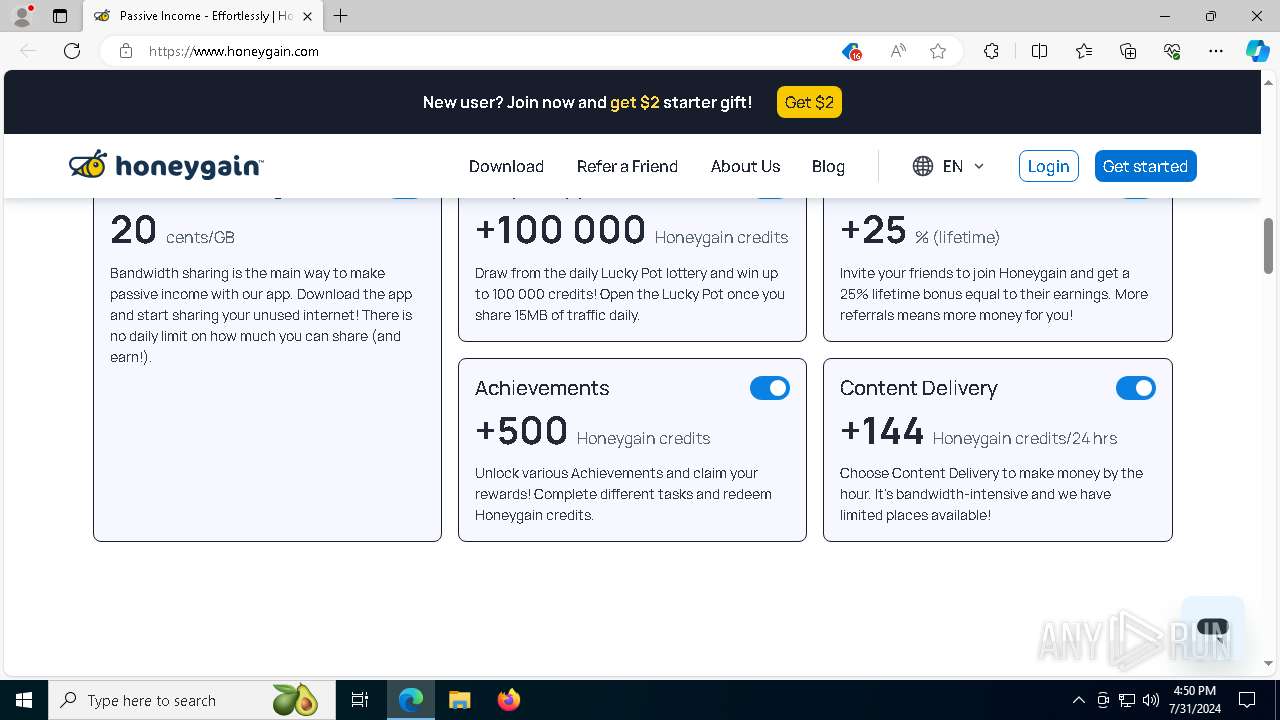Show hidden system tray icons

point(1078,700)
